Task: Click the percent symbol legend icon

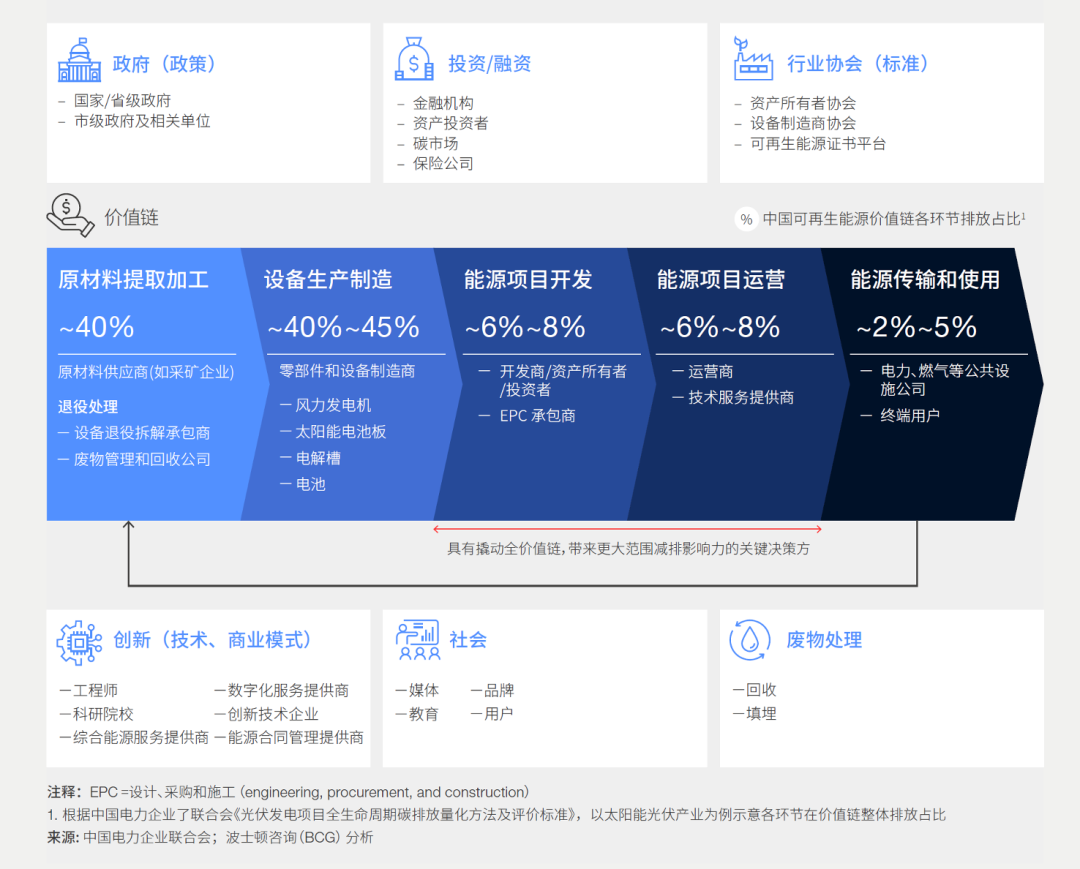Action: point(746,219)
